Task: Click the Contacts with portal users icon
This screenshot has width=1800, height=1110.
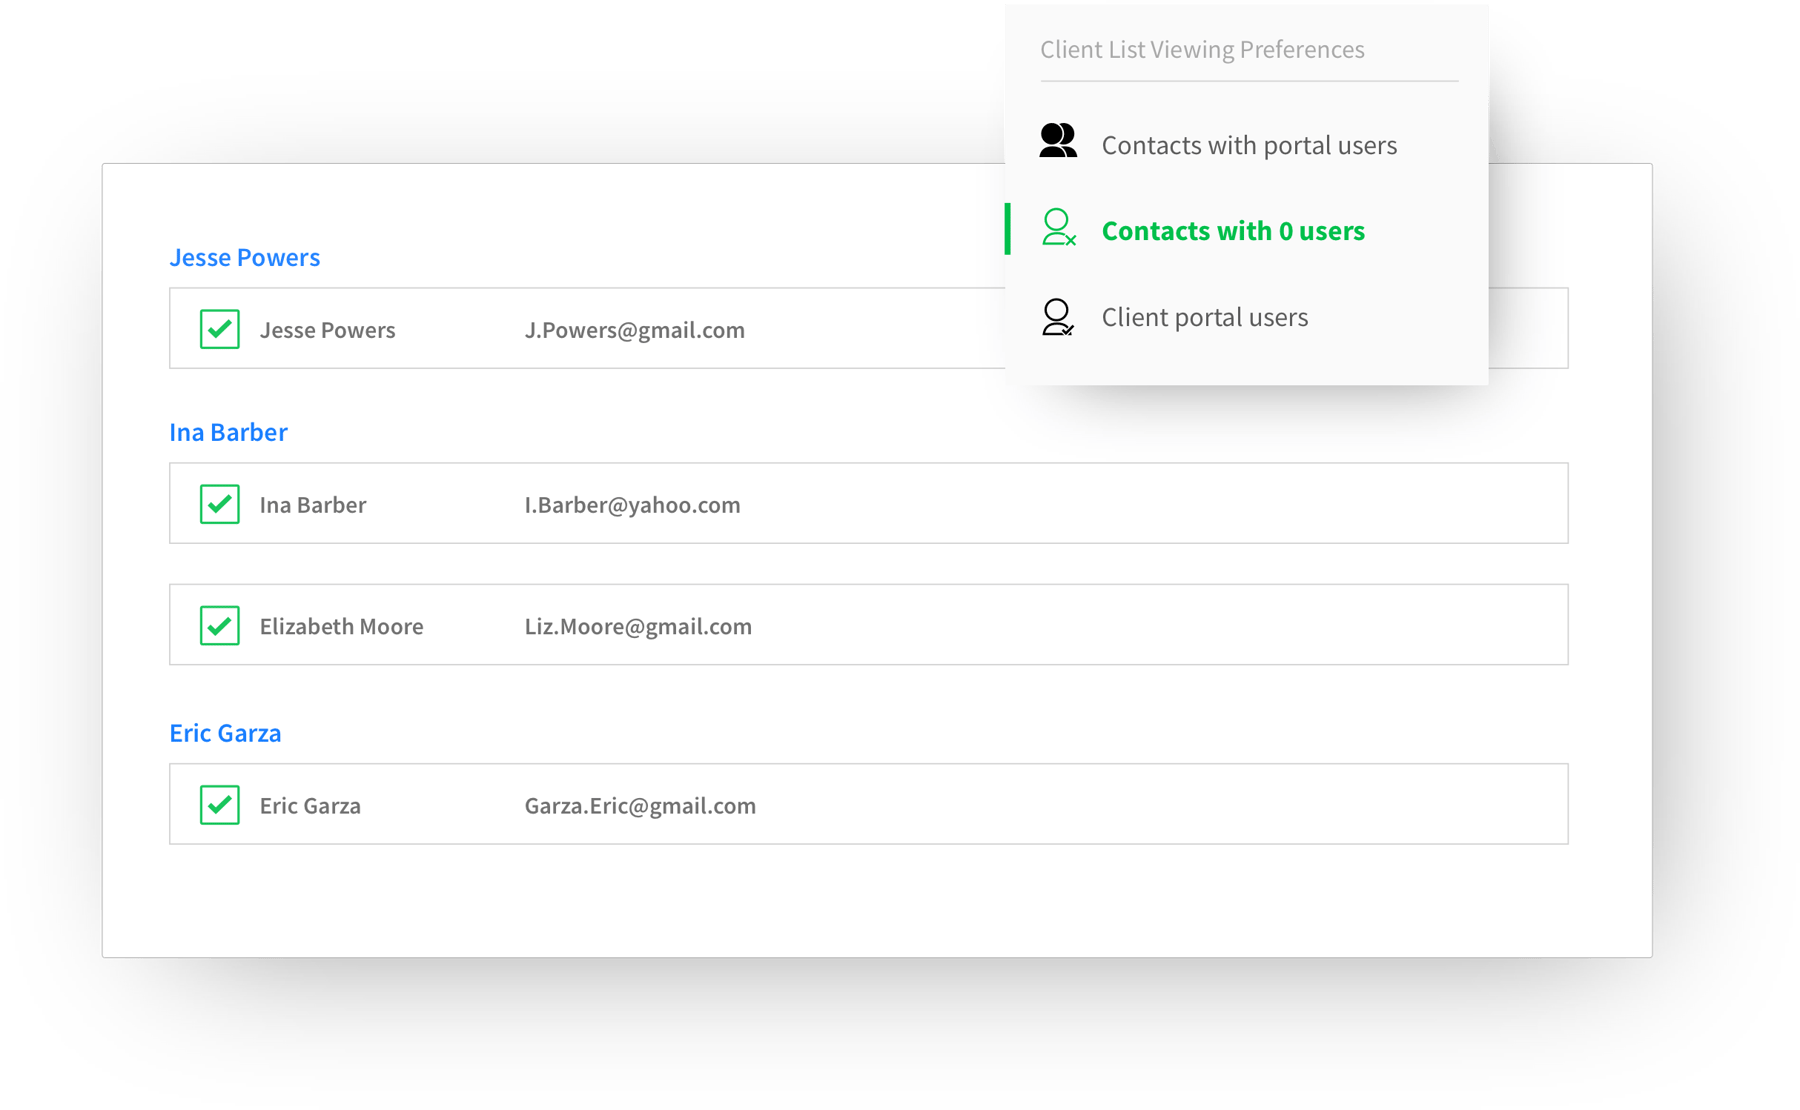Action: coord(1058,141)
